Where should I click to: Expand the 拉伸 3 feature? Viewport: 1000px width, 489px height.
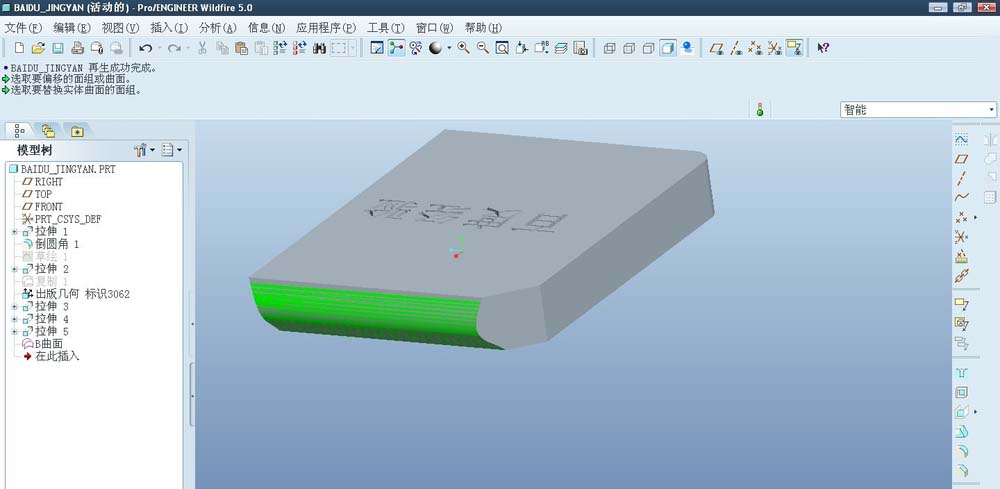click(15, 307)
